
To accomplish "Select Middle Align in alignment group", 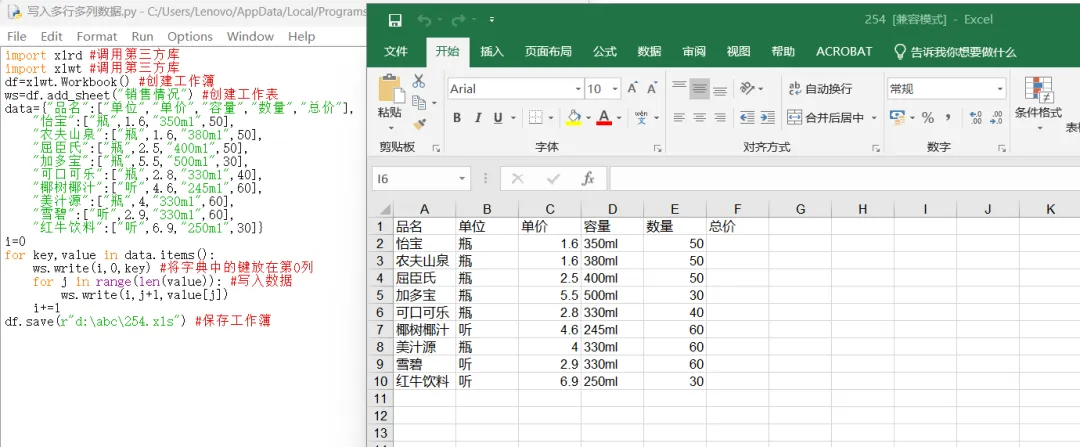I will pyautogui.click(x=700, y=88).
